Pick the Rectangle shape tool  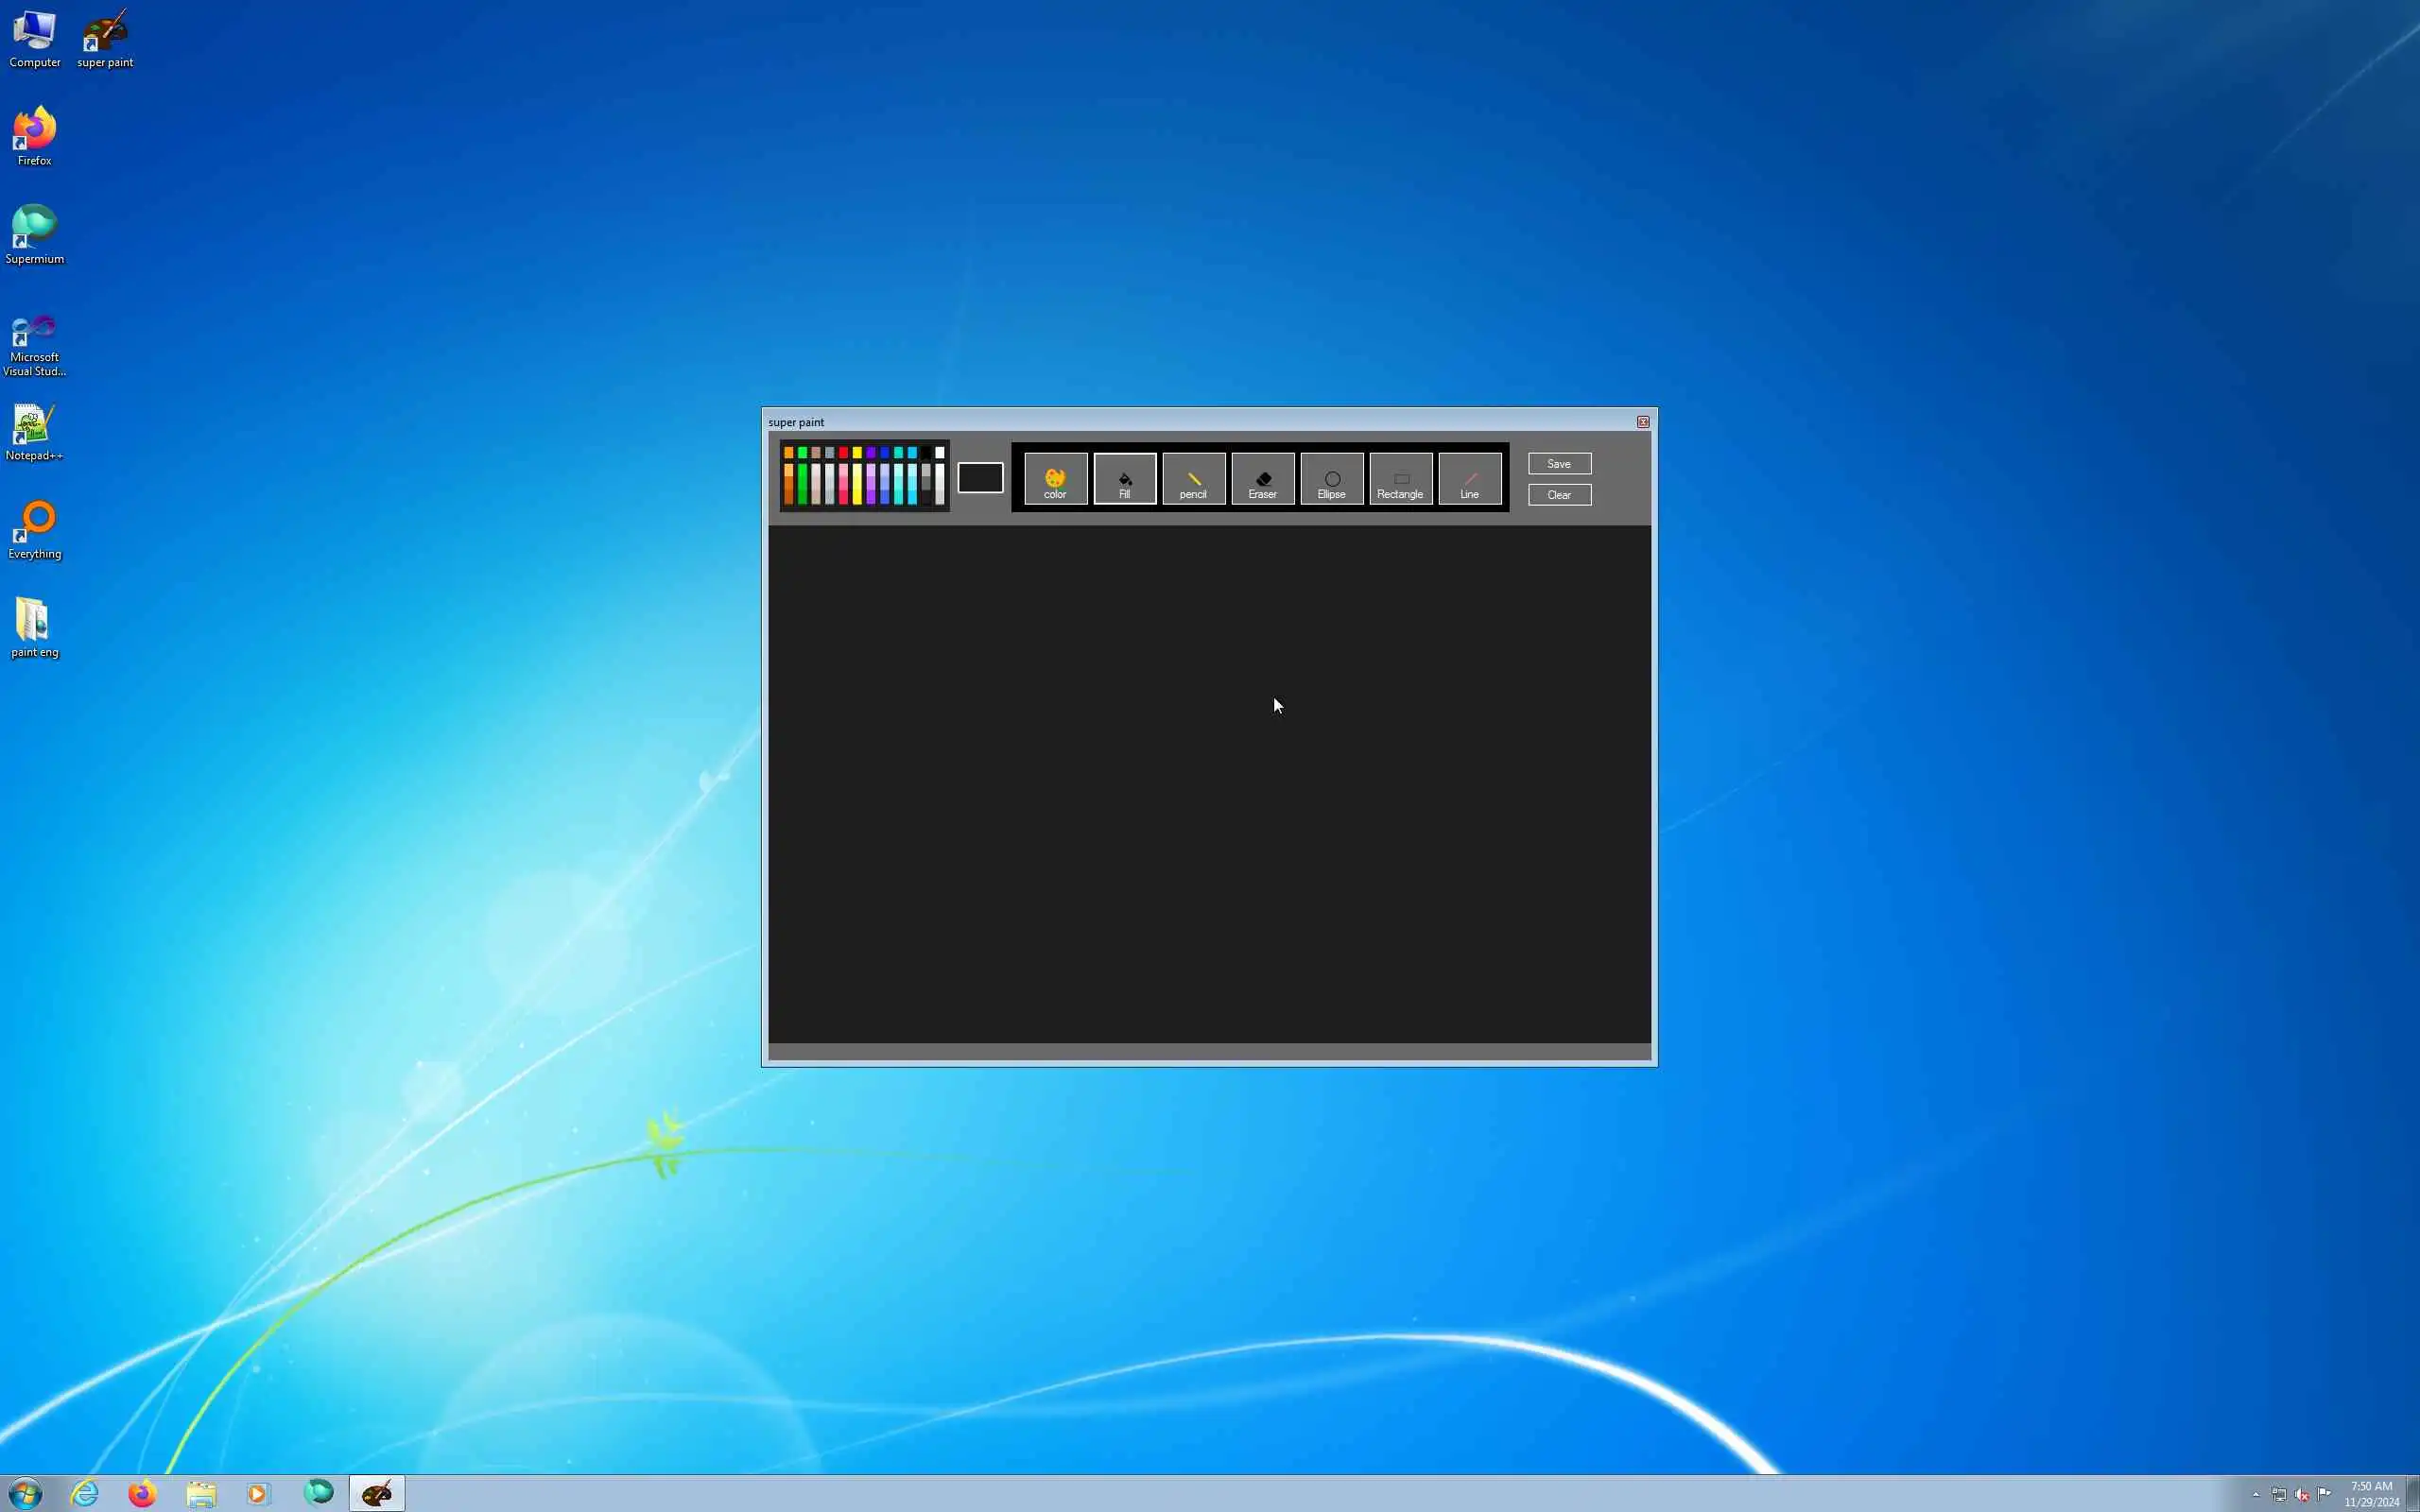[x=1400, y=479]
